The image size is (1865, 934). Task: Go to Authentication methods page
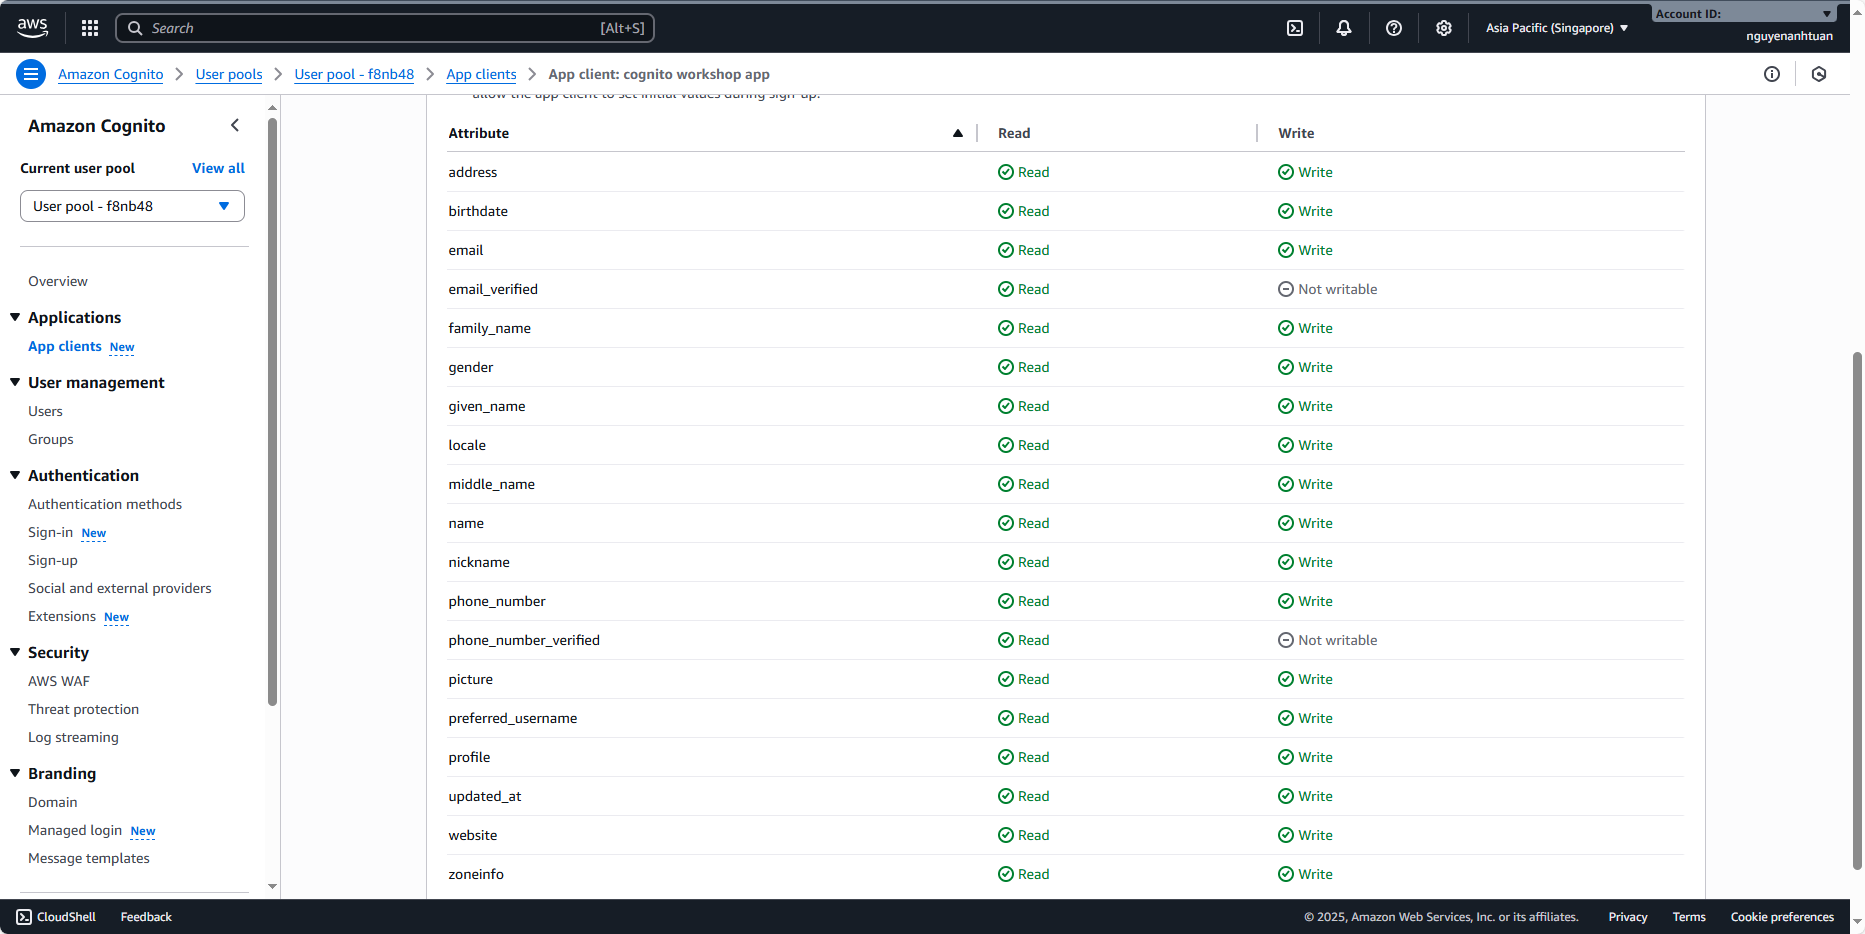coord(105,504)
